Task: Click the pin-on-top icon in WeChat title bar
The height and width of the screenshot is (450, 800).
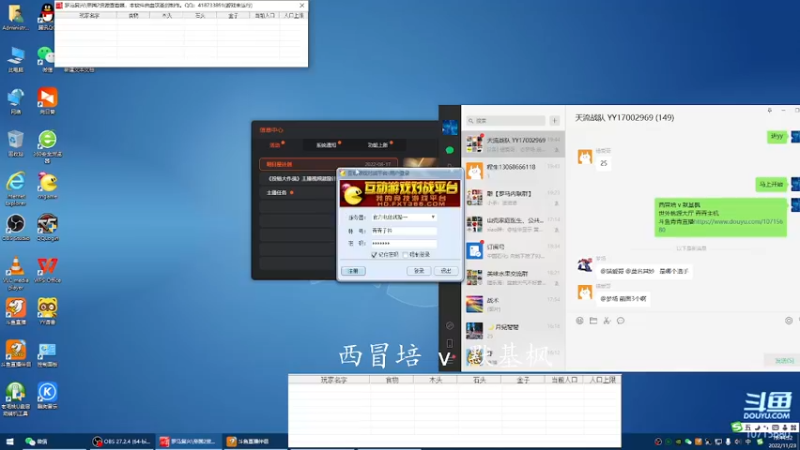Action: (769, 110)
